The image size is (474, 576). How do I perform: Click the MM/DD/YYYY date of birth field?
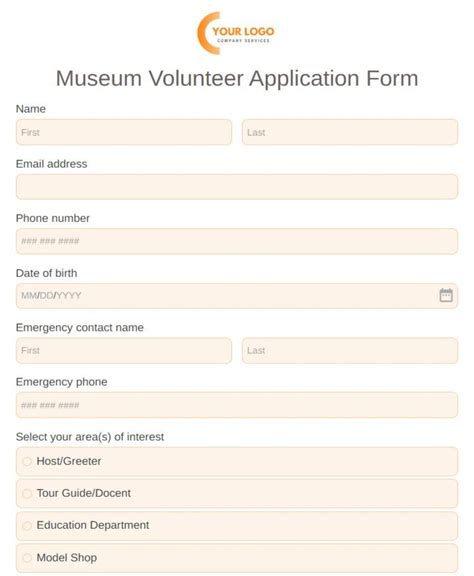tap(237, 296)
